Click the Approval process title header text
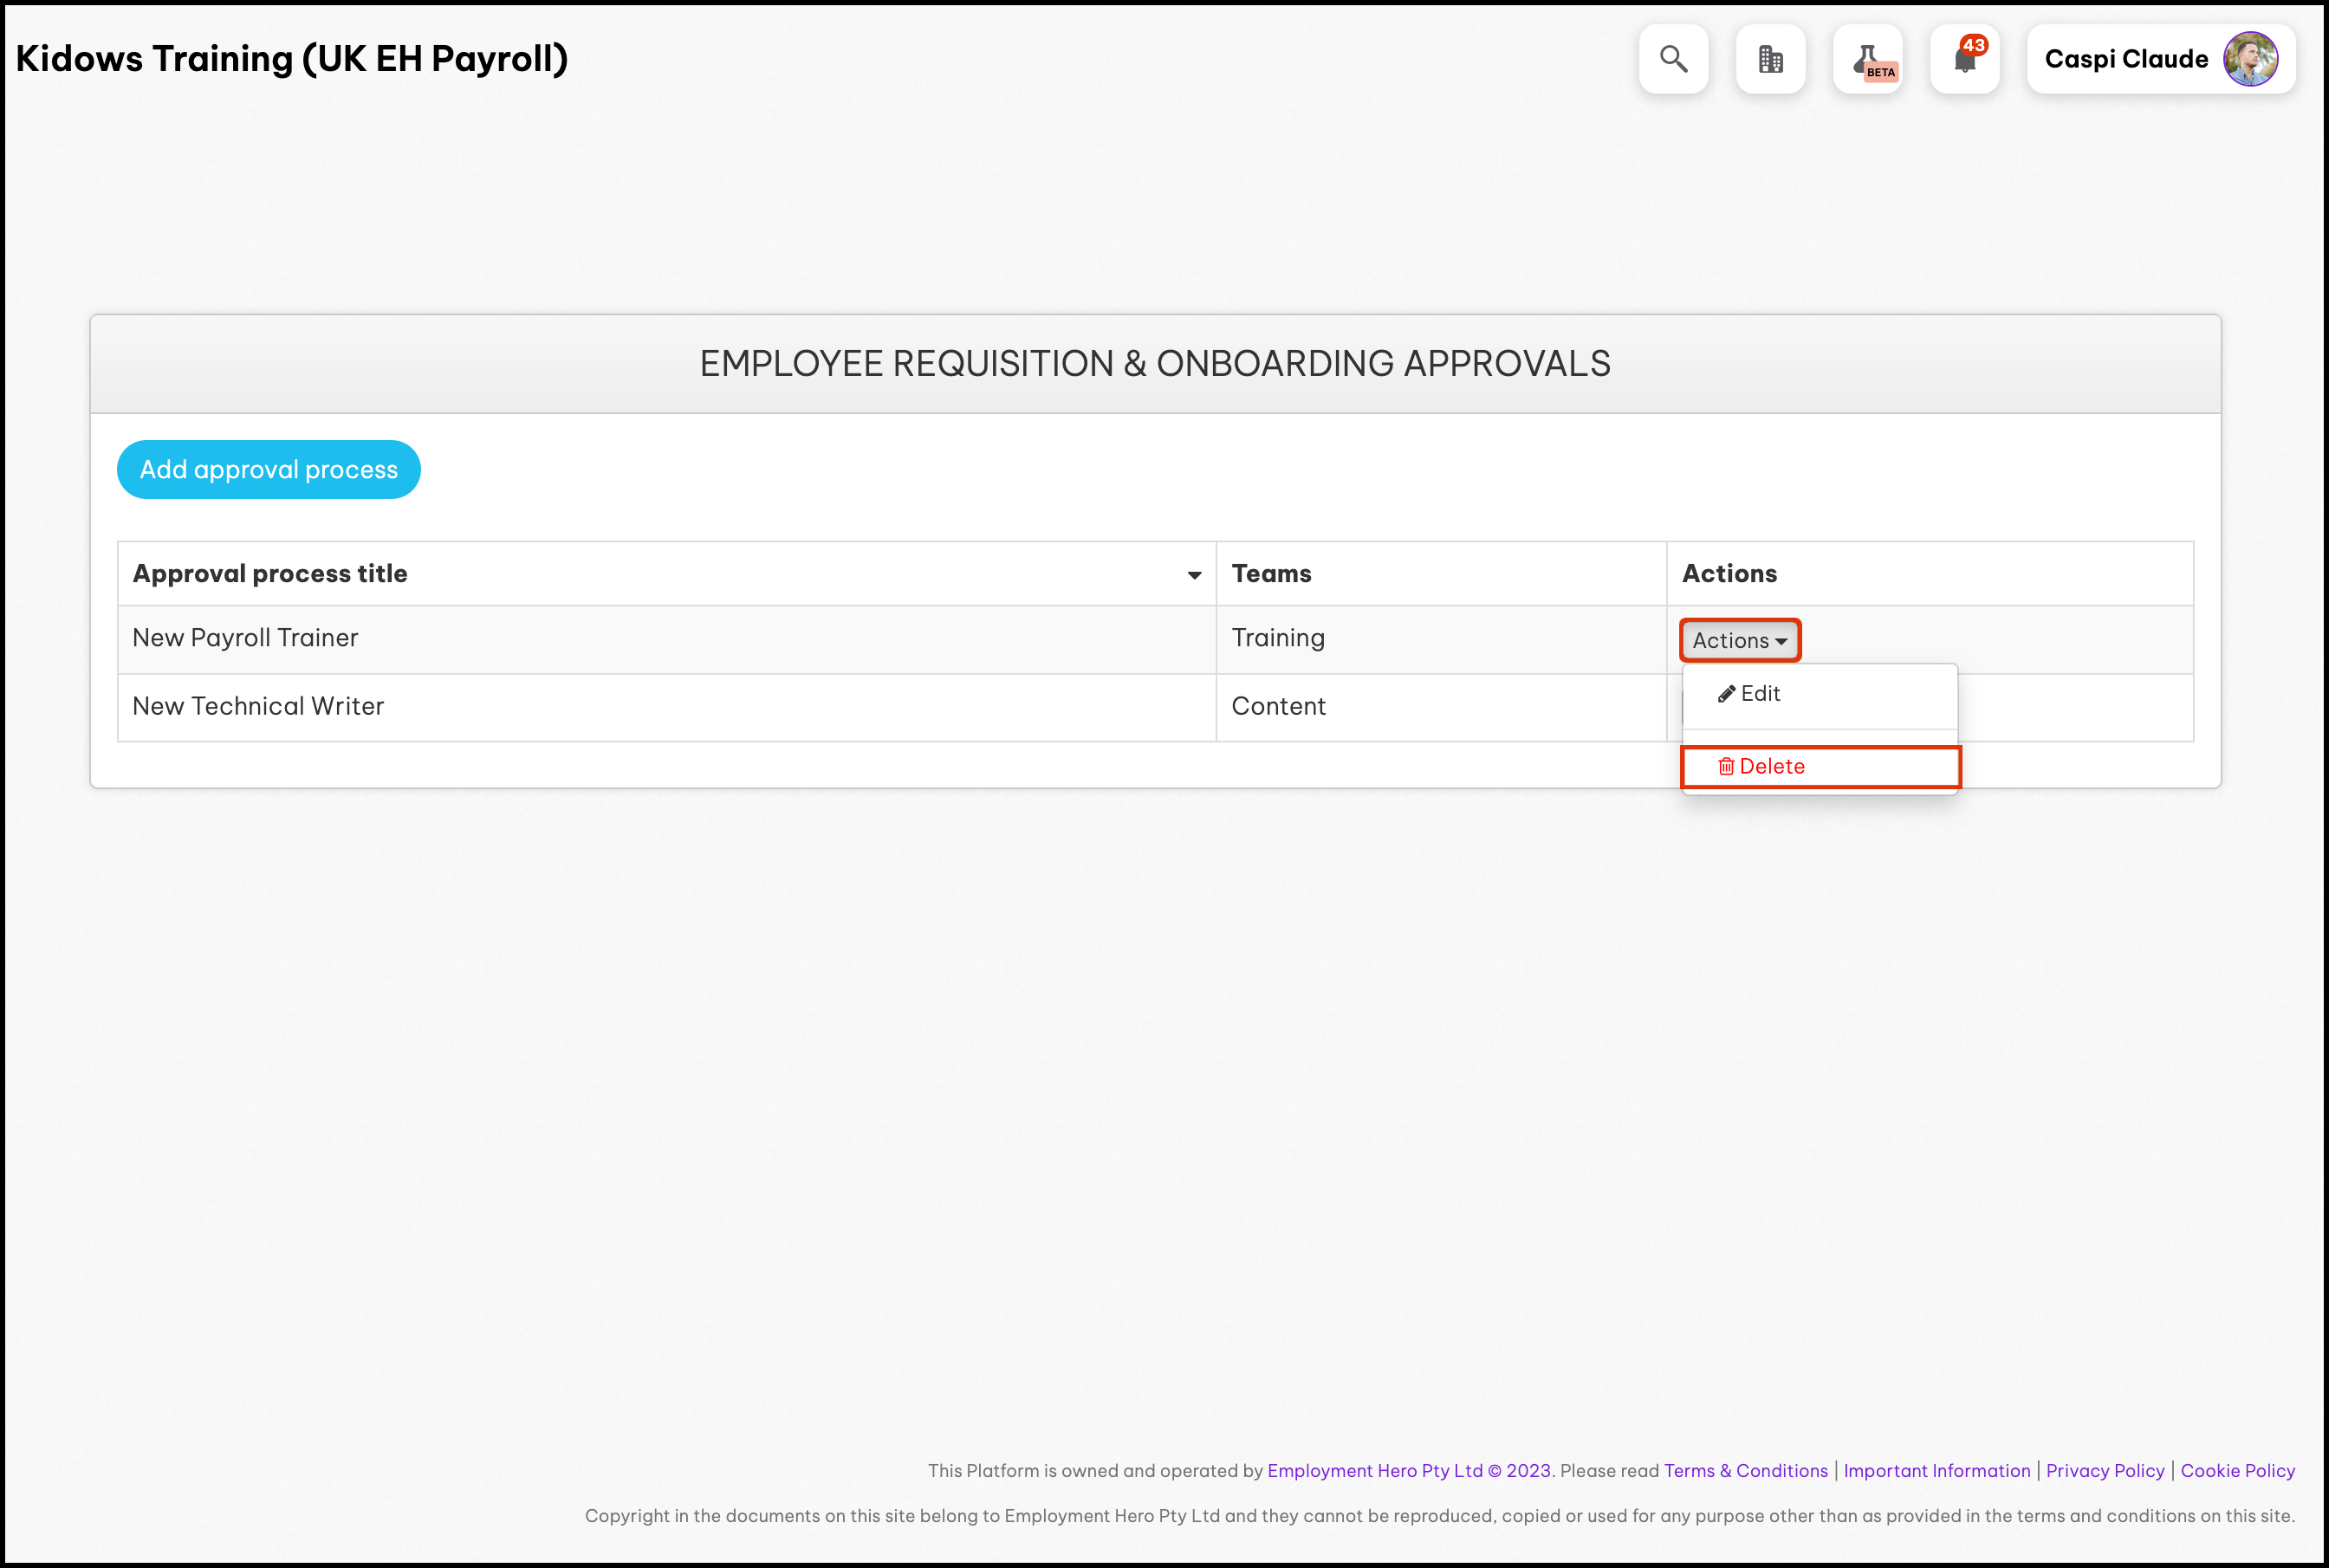Viewport: 2329px width, 1568px height. tap(270, 573)
